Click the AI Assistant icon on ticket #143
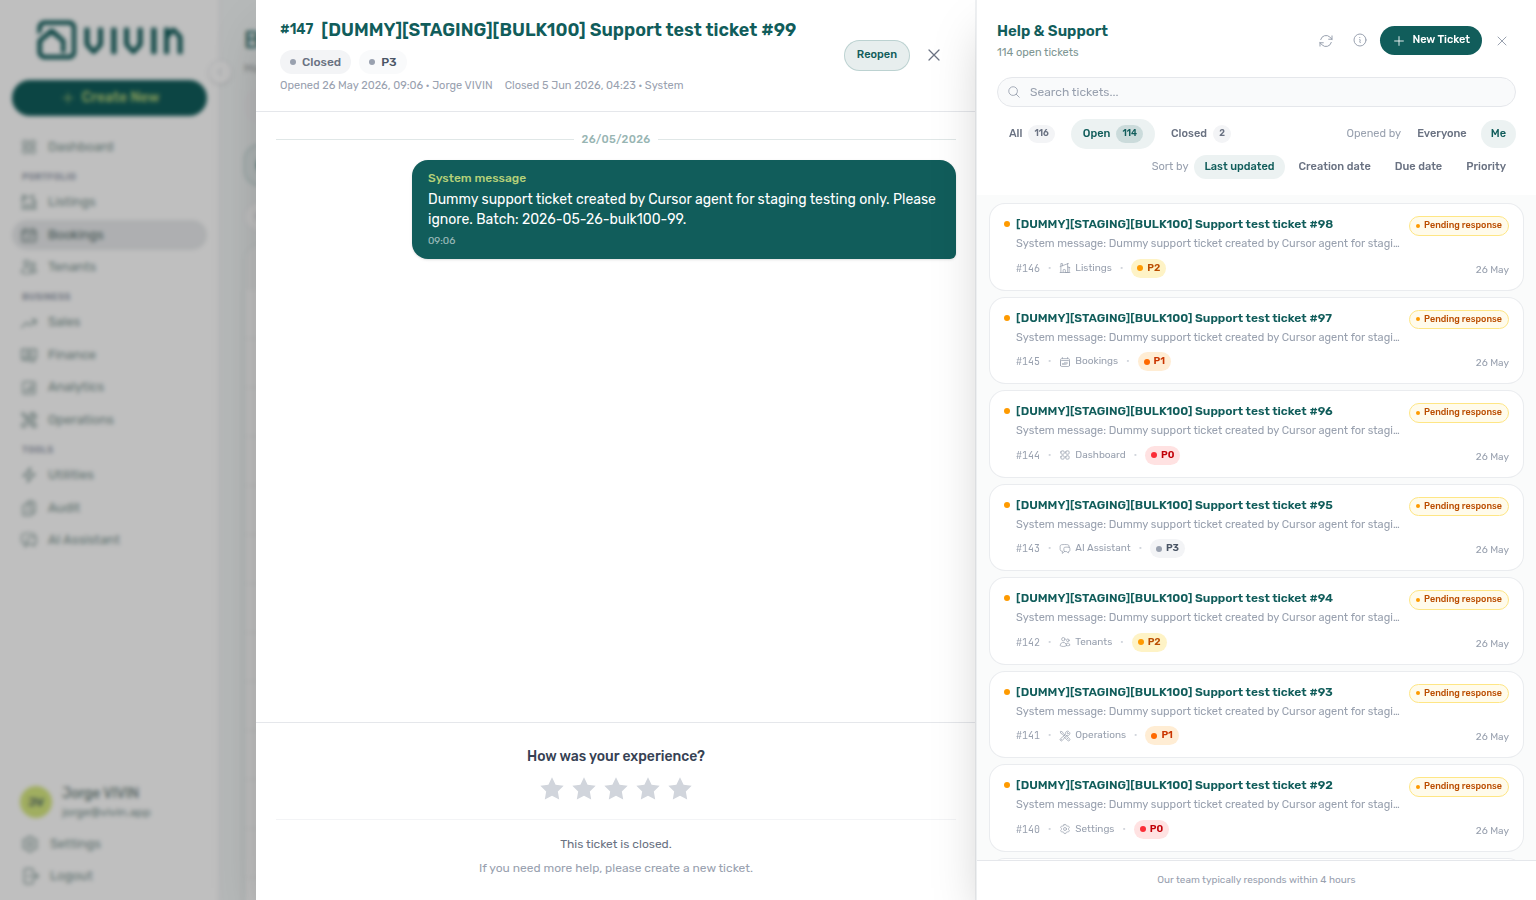The width and height of the screenshot is (1536, 900). [x=1065, y=549]
